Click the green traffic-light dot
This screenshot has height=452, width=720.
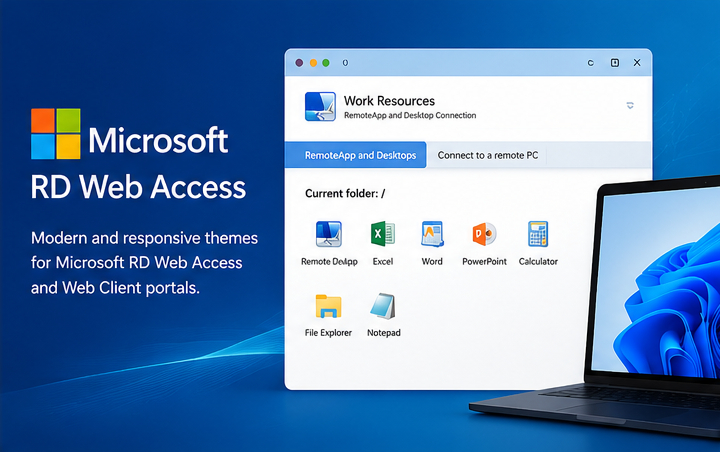[x=326, y=63]
